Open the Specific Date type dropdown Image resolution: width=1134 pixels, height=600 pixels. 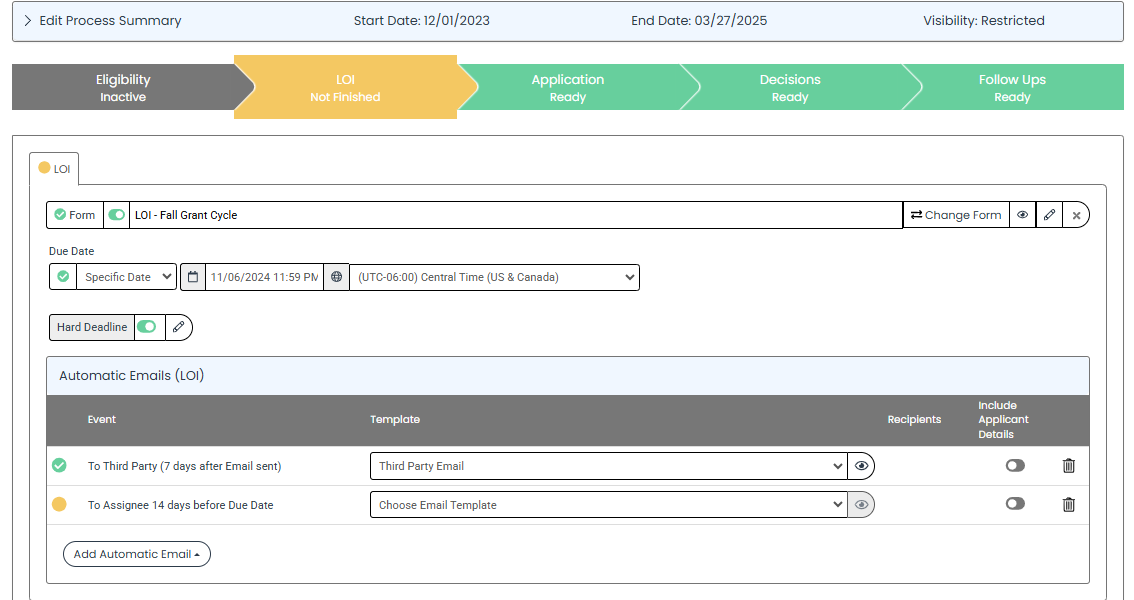[127, 277]
